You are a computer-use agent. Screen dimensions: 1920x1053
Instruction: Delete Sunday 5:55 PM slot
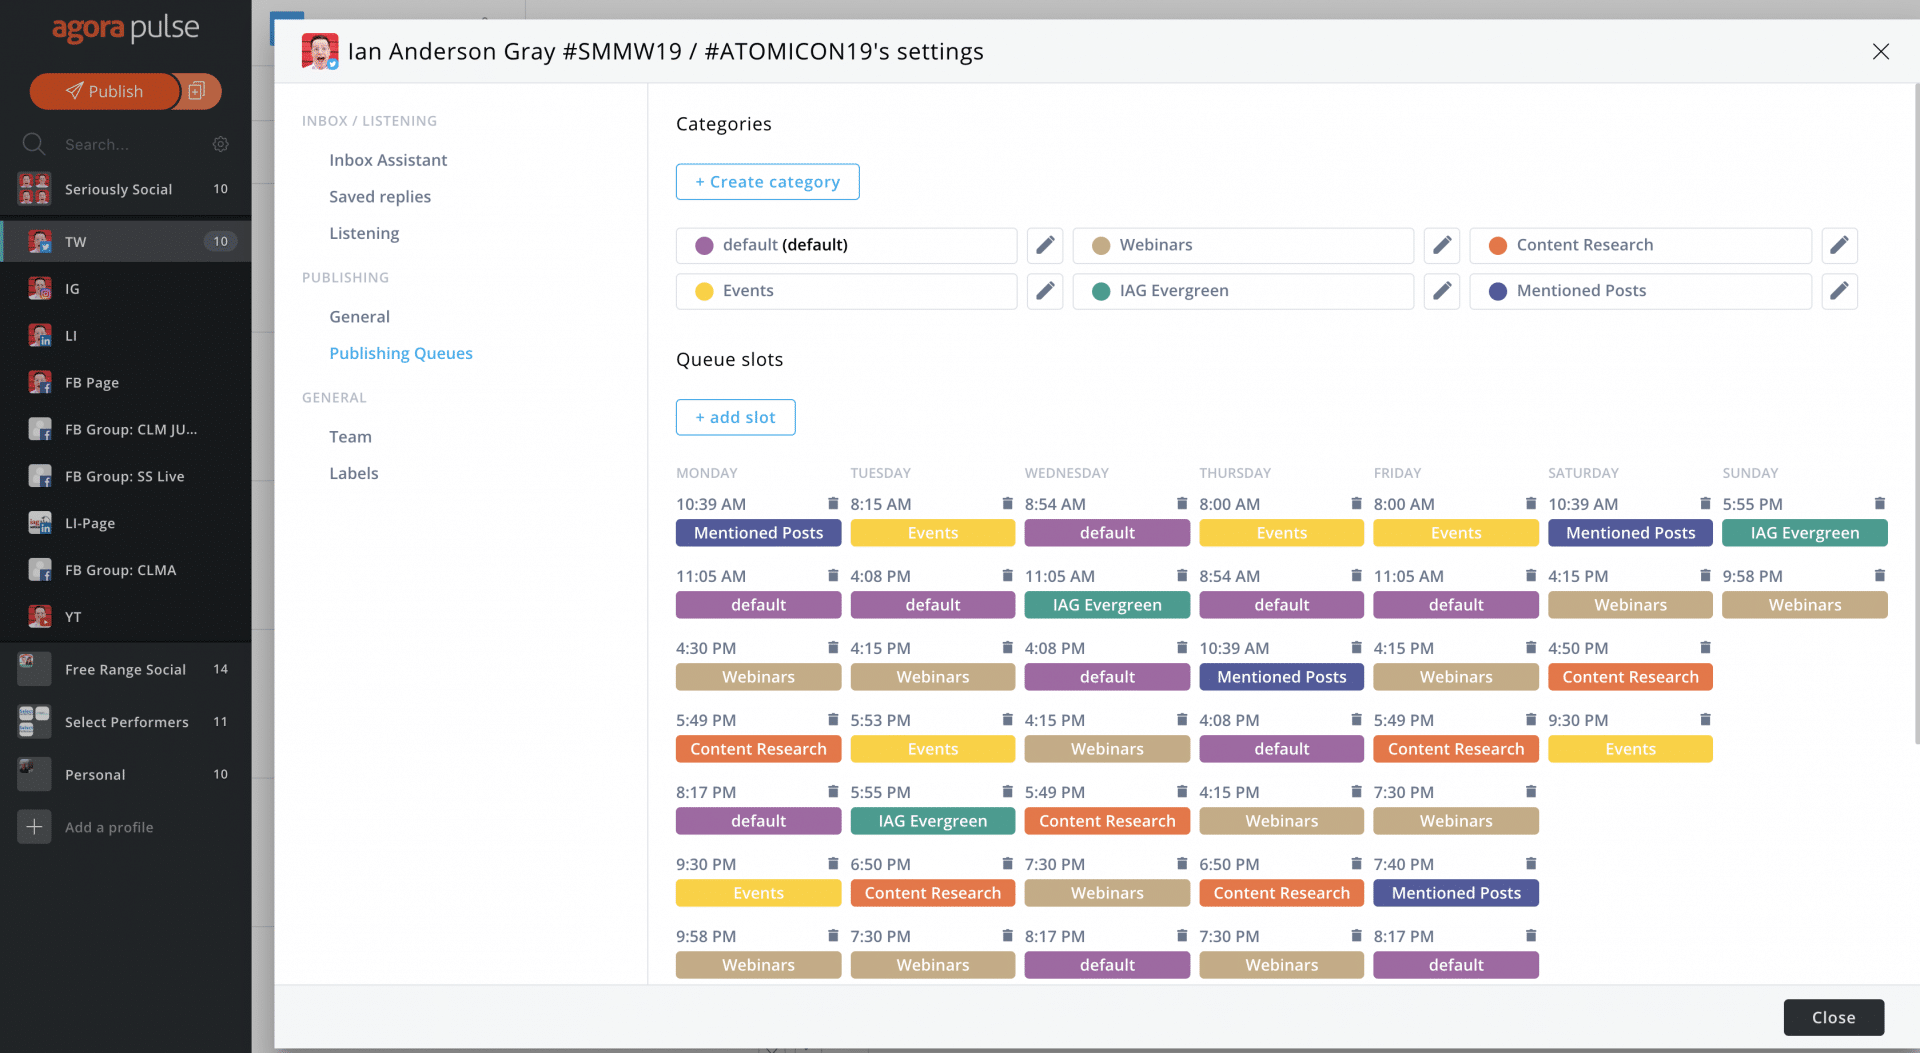[x=1879, y=503]
